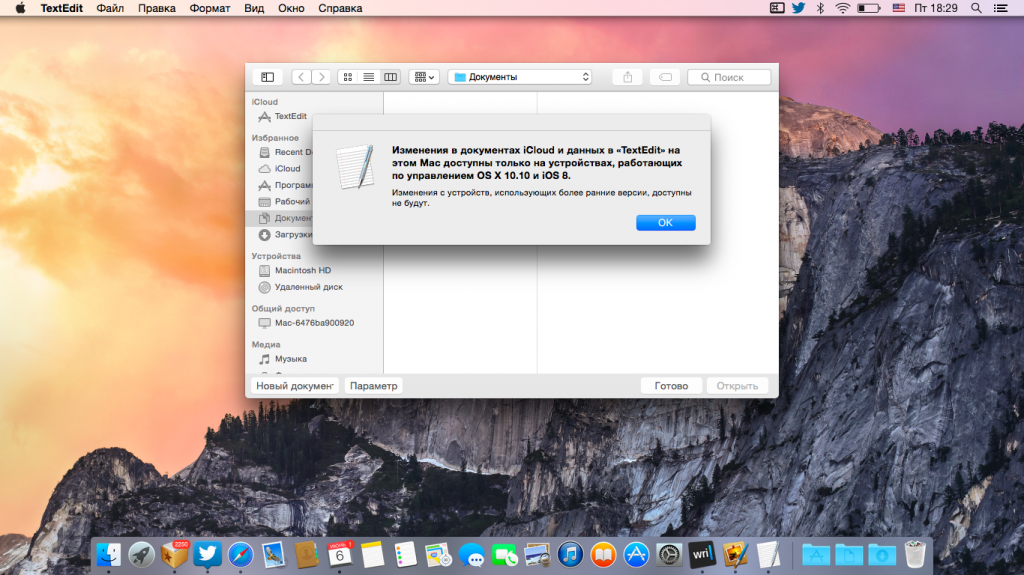Click OK in the iCloud alert
The height and width of the screenshot is (575, 1024).
point(665,223)
